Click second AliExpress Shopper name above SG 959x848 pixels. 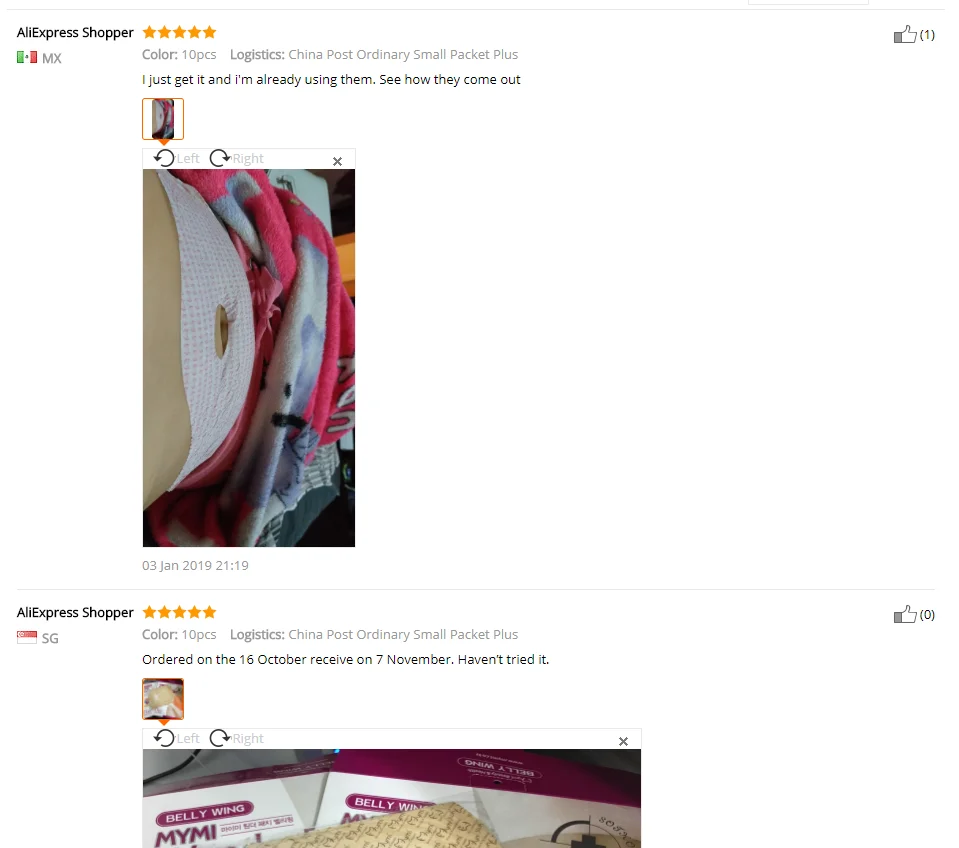point(75,613)
